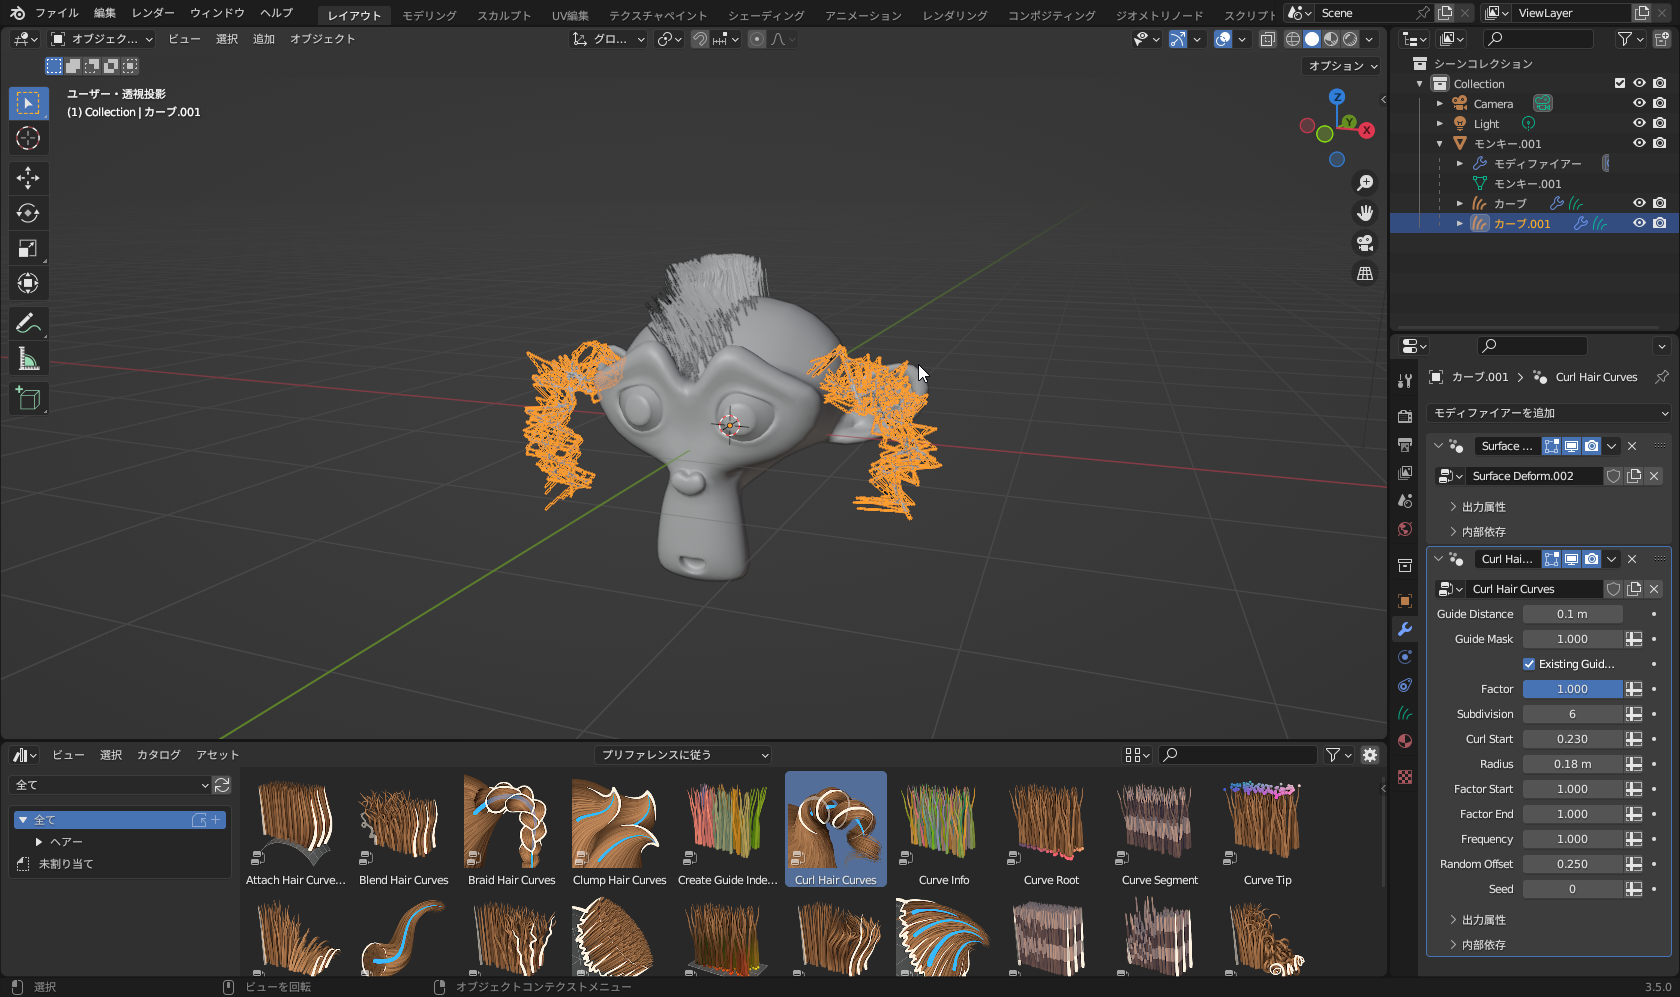The height and width of the screenshot is (997, 1680).
Task: Open Material properties tab icon
Action: click(1405, 741)
